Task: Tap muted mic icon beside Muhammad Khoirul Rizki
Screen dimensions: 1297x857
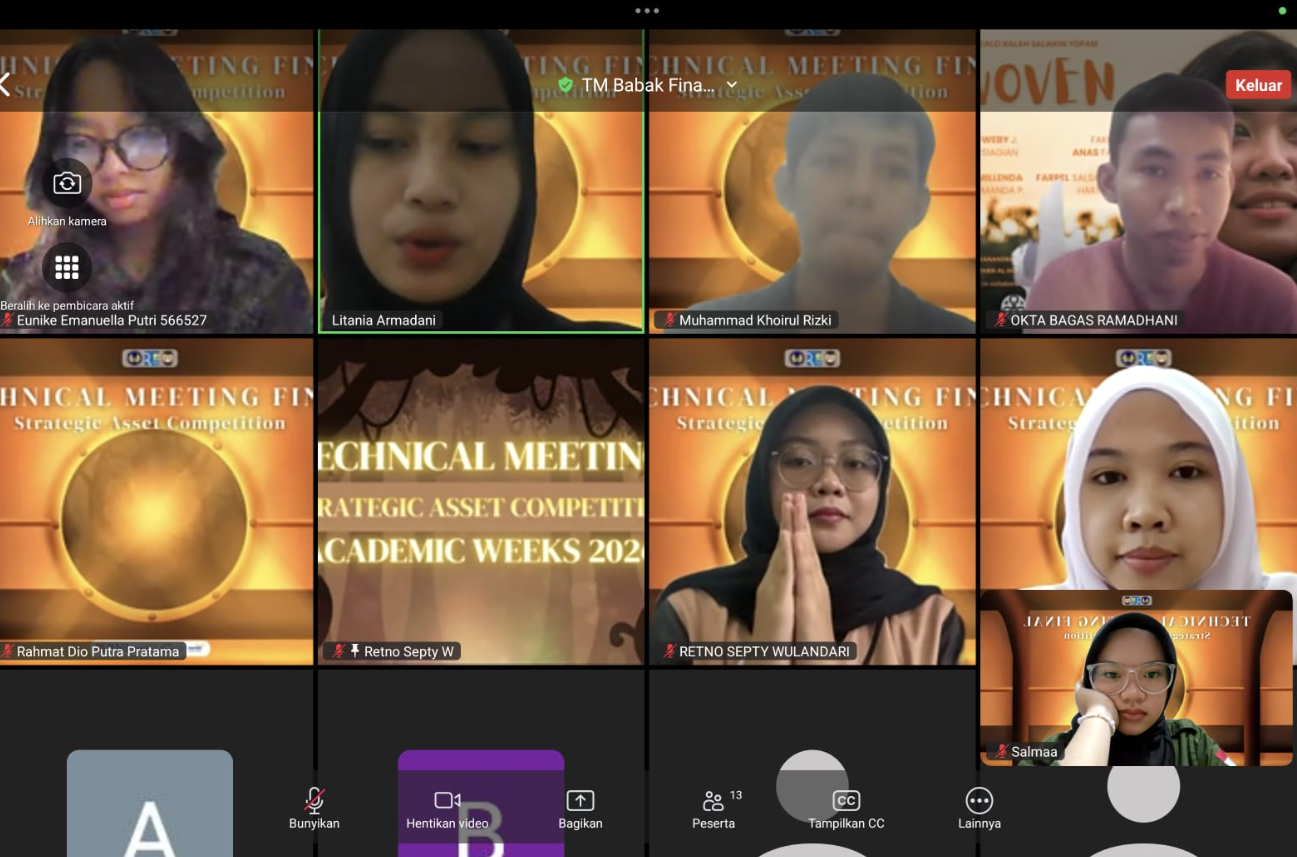Action: pyautogui.click(x=669, y=320)
